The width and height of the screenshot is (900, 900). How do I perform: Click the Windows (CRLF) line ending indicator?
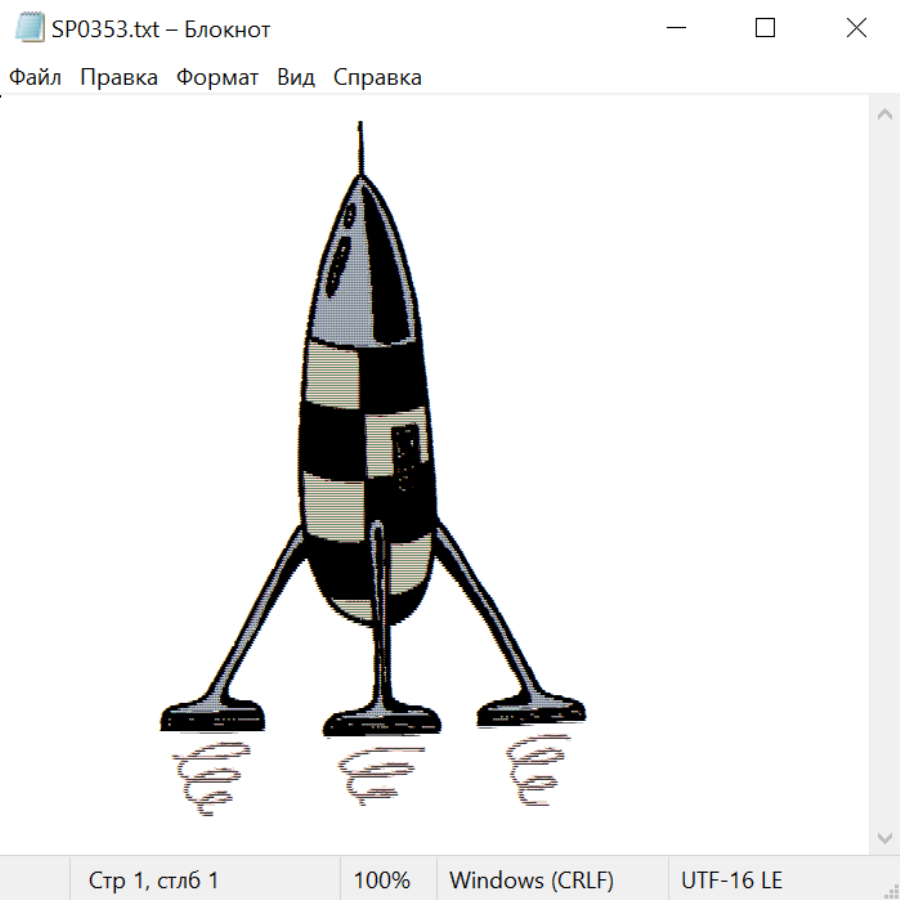(531, 881)
